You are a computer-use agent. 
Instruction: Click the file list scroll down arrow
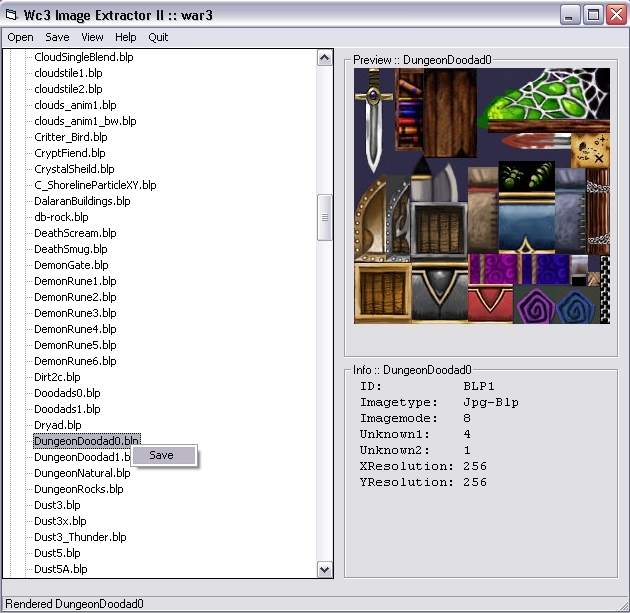point(325,569)
